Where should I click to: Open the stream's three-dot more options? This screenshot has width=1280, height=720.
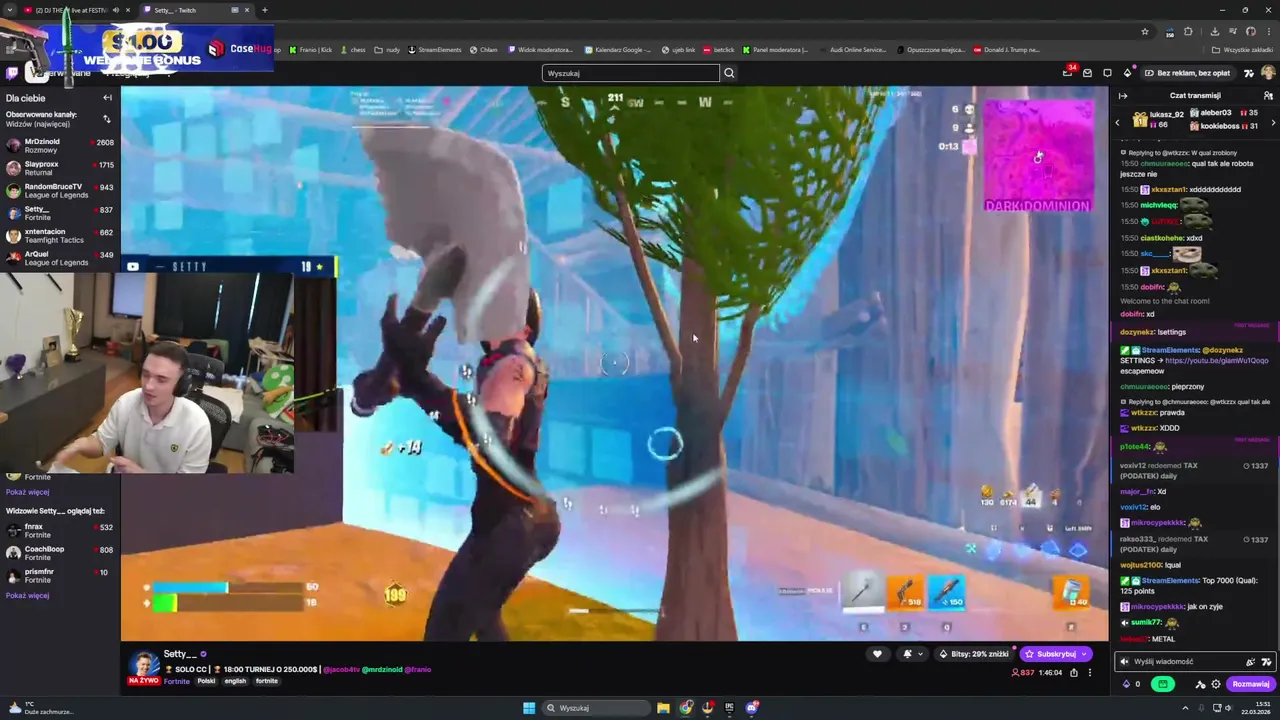[1090, 673]
